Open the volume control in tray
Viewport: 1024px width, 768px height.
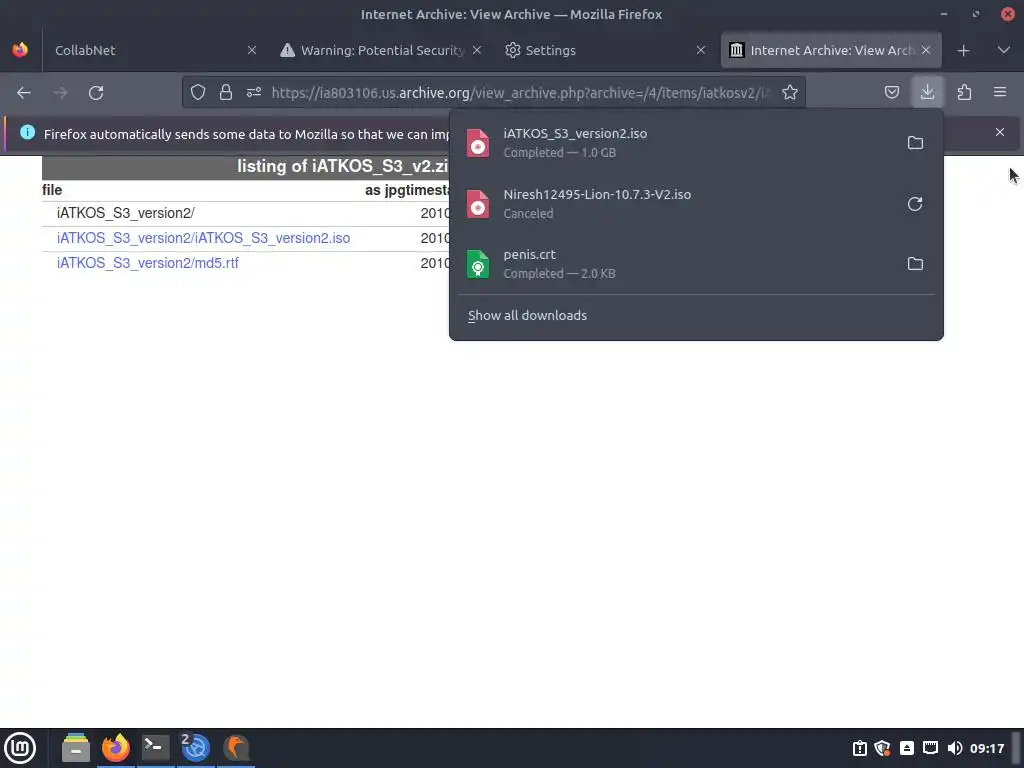coord(954,748)
